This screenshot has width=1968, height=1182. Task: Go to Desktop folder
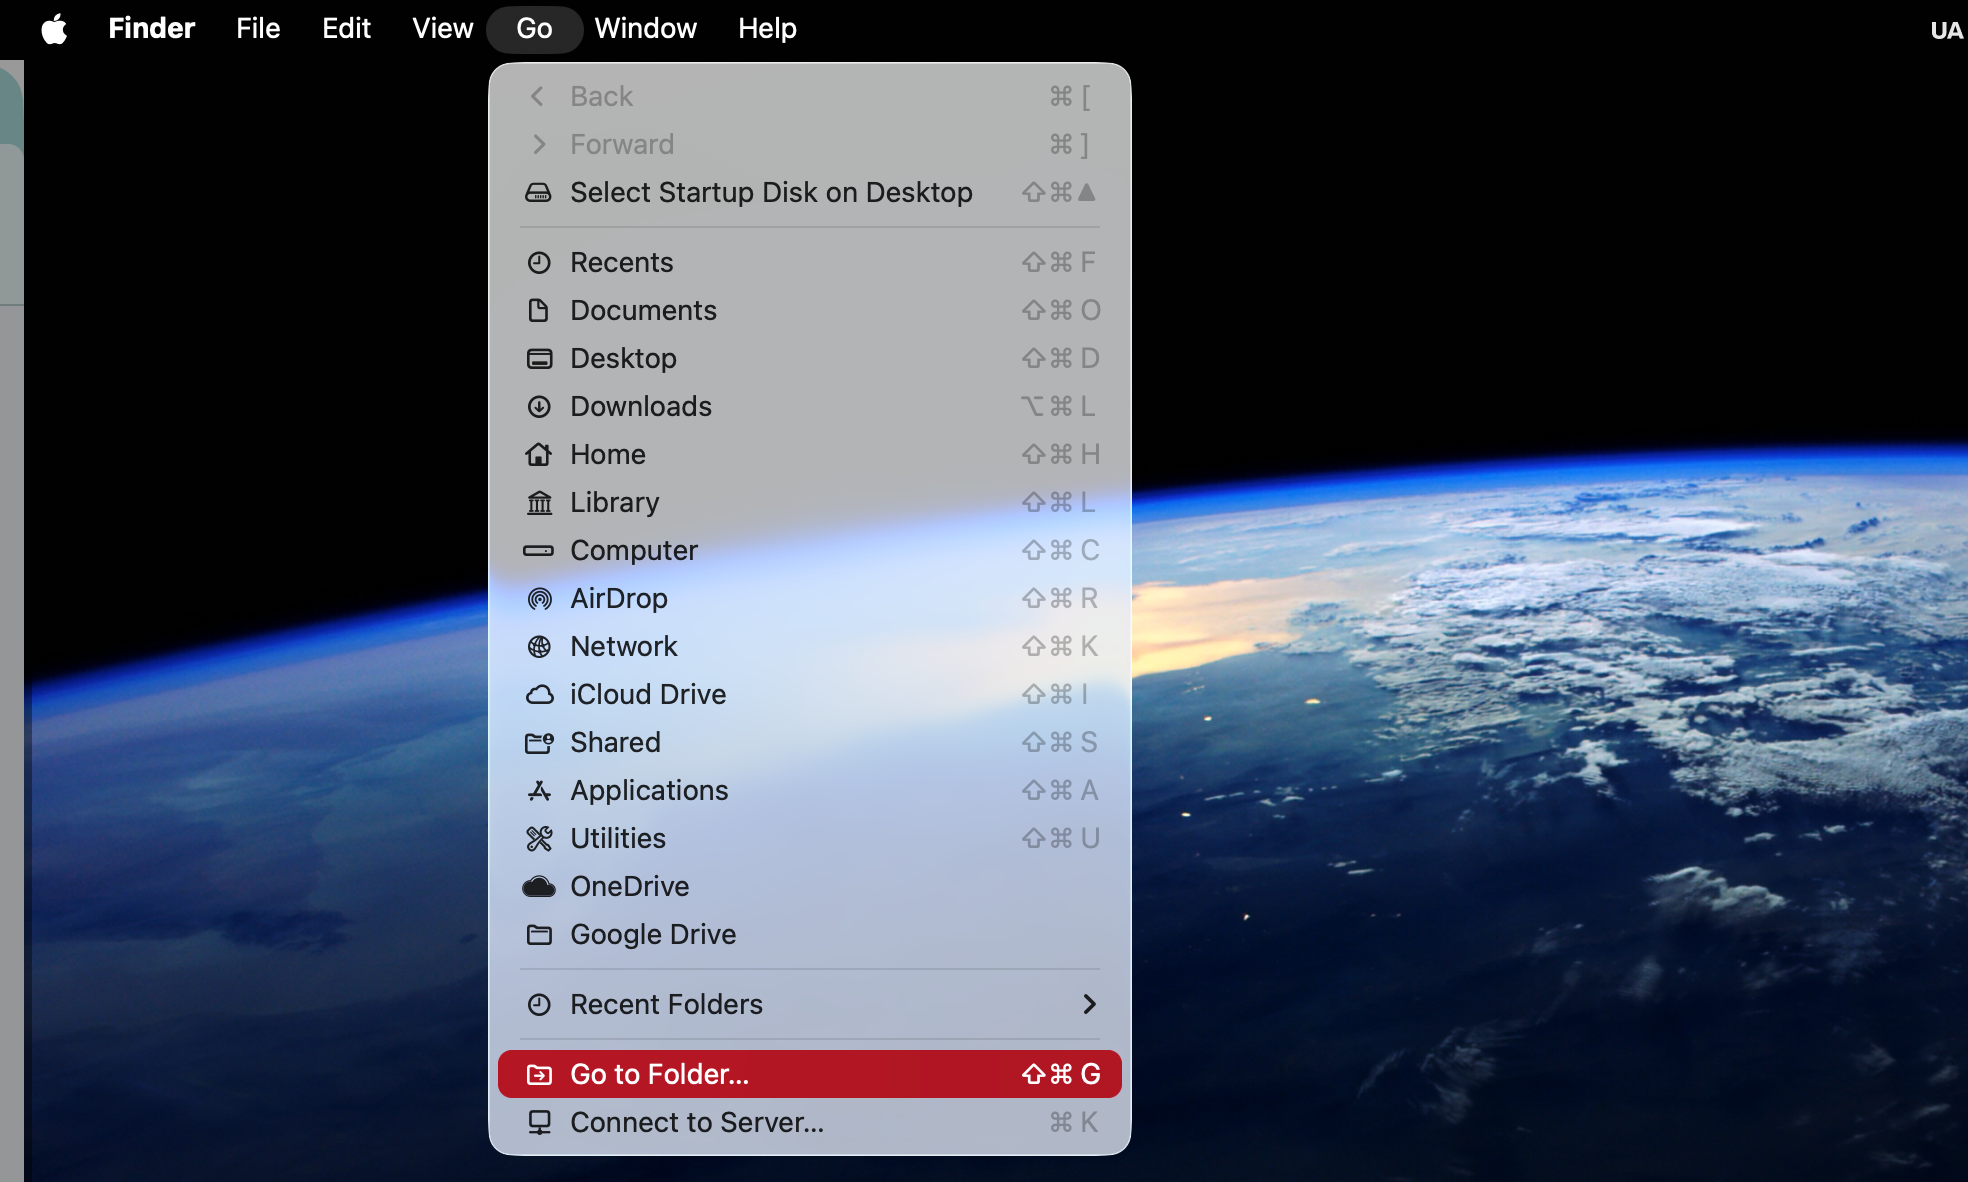pyautogui.click(x=810, y=358)
